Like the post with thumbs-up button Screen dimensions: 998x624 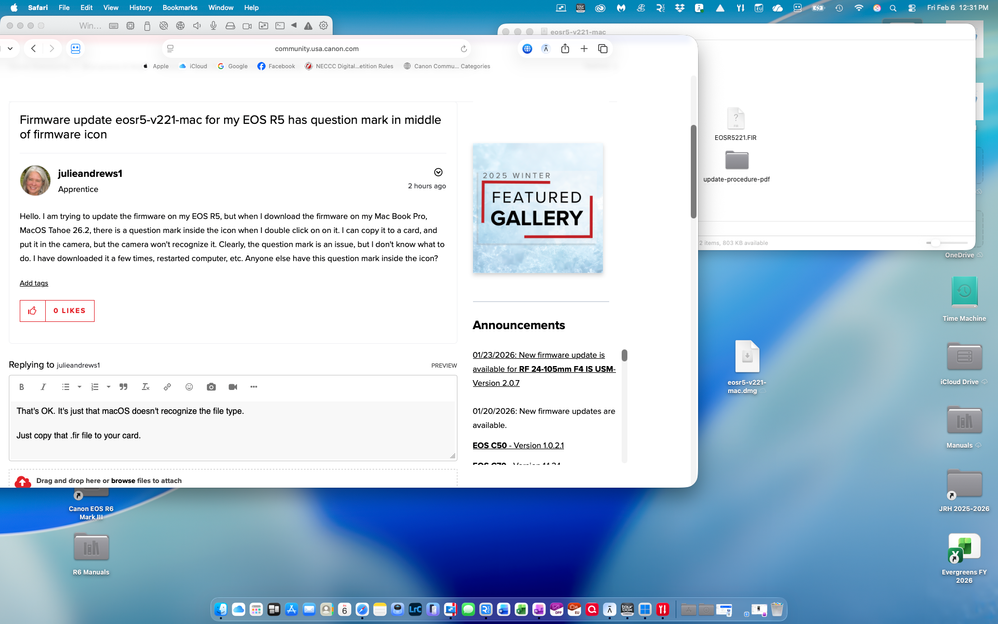pos(32,311)
